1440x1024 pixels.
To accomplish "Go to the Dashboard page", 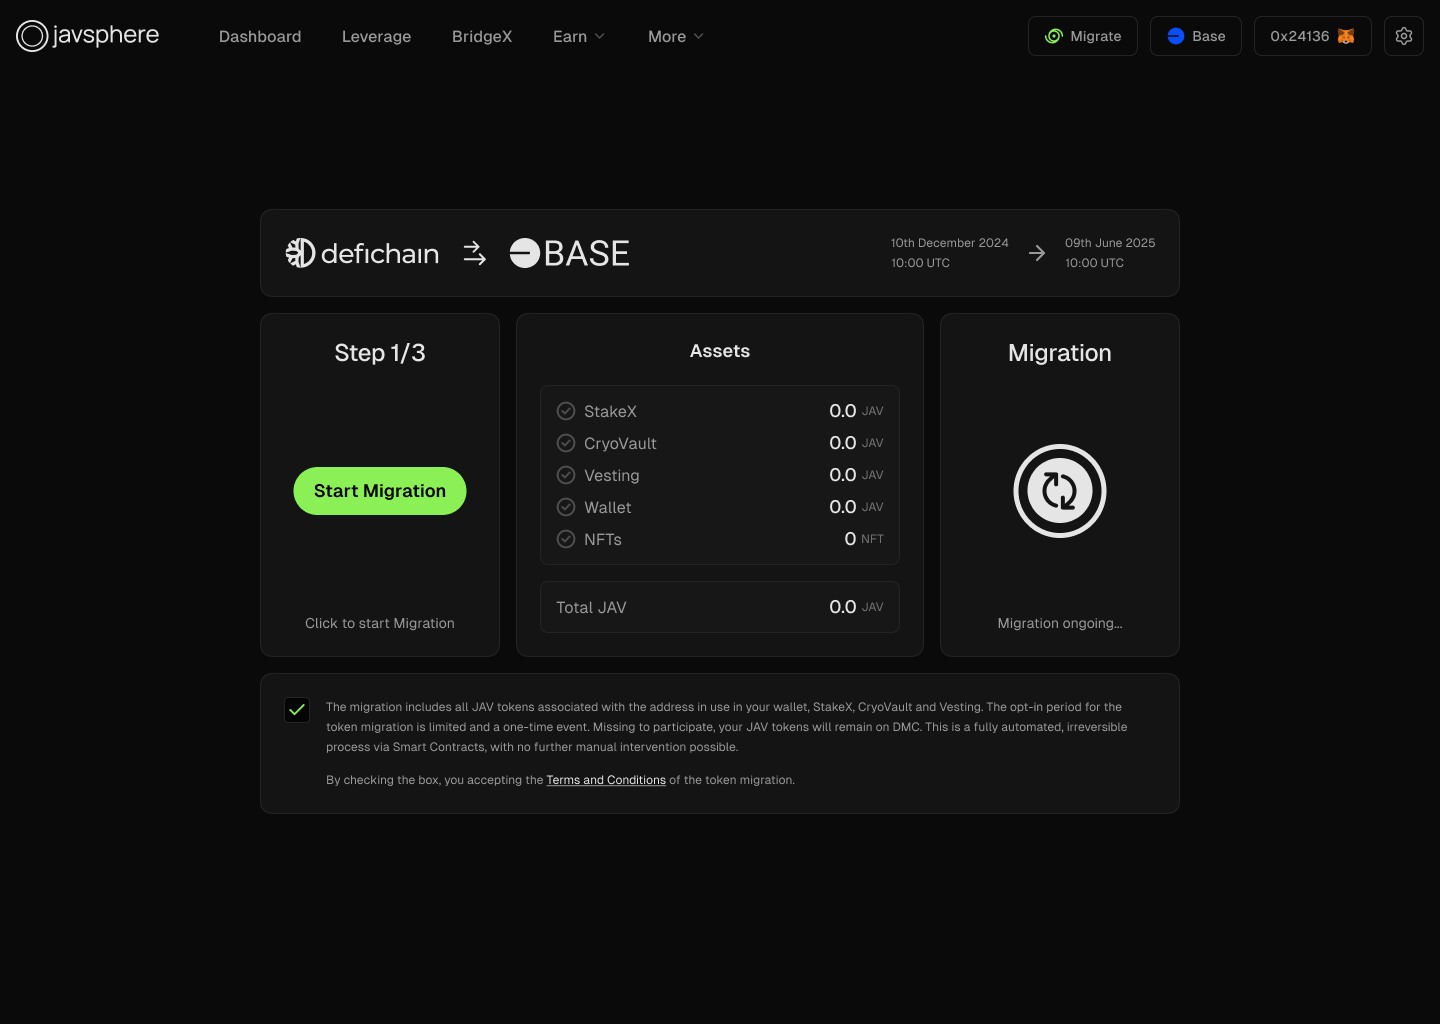I will coord(260,36).
